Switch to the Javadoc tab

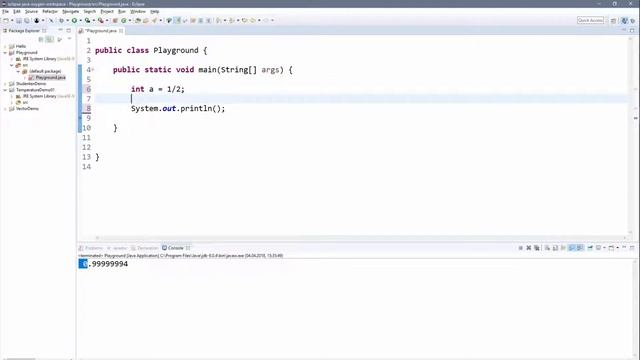117,248
